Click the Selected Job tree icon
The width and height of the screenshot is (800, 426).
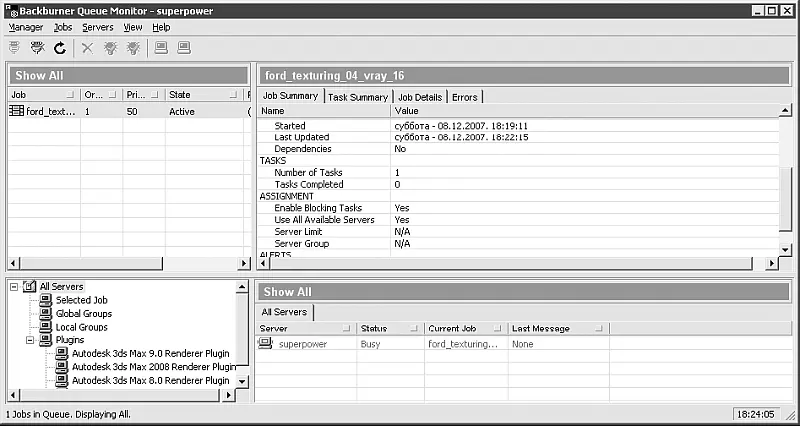pyautogui.click(x=46, y=300)
